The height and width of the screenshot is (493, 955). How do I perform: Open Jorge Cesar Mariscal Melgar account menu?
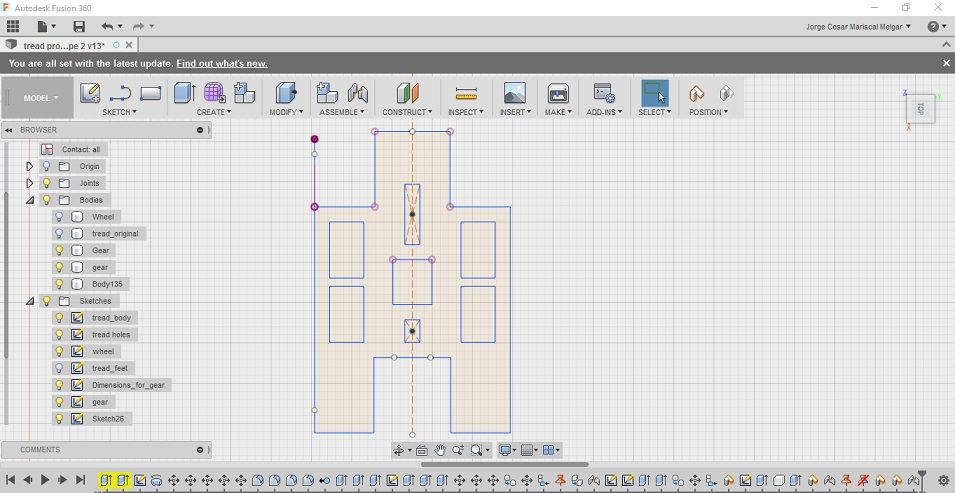[858, 27]
